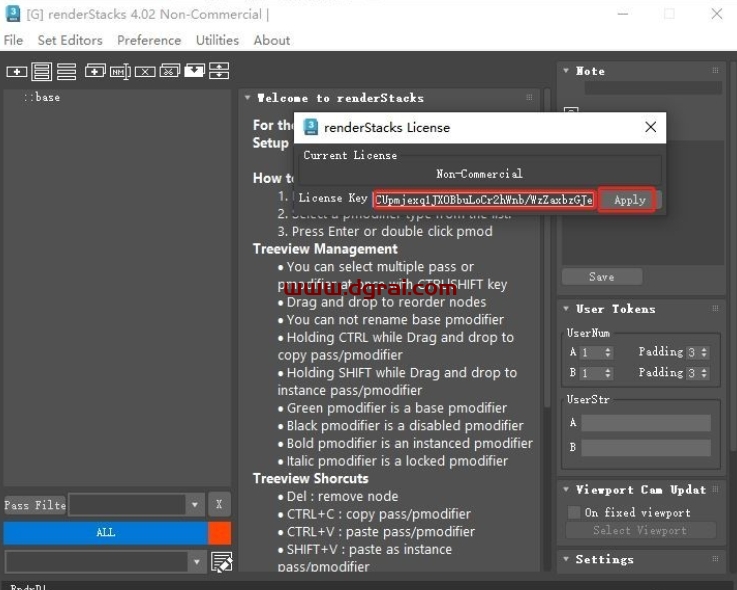Click the Apply license button
The height and width of the screenshot is (590, 737).
[629, 200]
